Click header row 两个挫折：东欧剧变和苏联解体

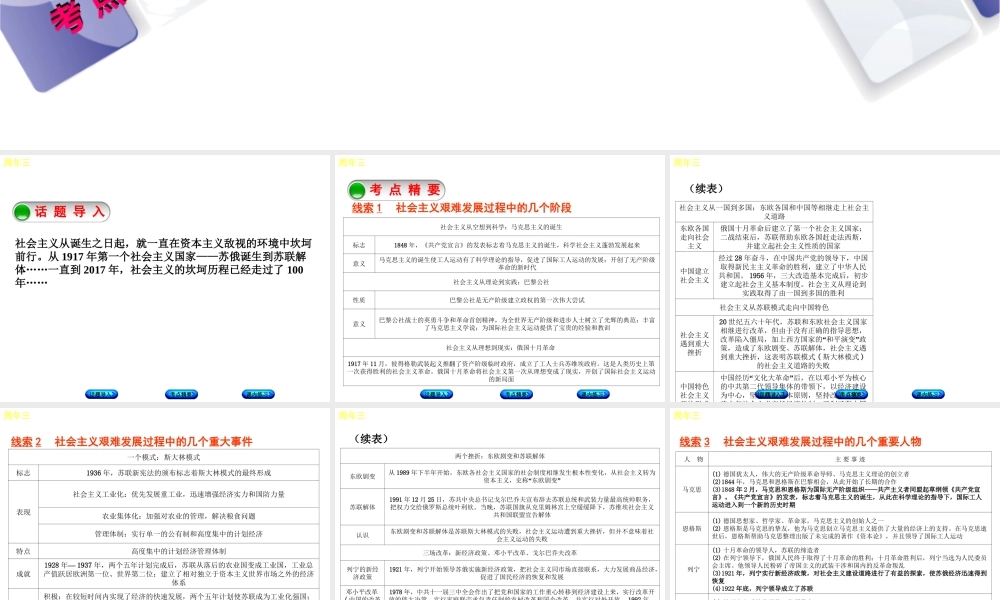(500, 456)
